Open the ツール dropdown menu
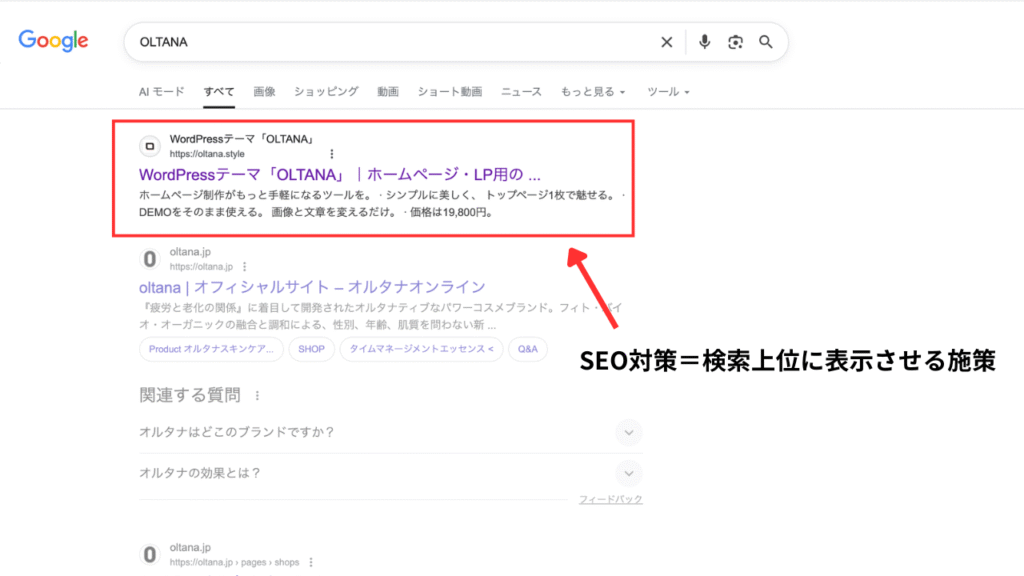 [x=668, y=92]
